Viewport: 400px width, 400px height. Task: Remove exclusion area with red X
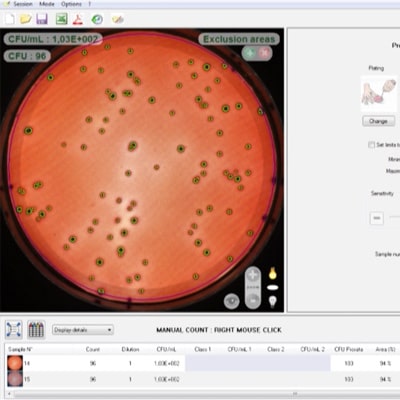click(x=265, y=53)
